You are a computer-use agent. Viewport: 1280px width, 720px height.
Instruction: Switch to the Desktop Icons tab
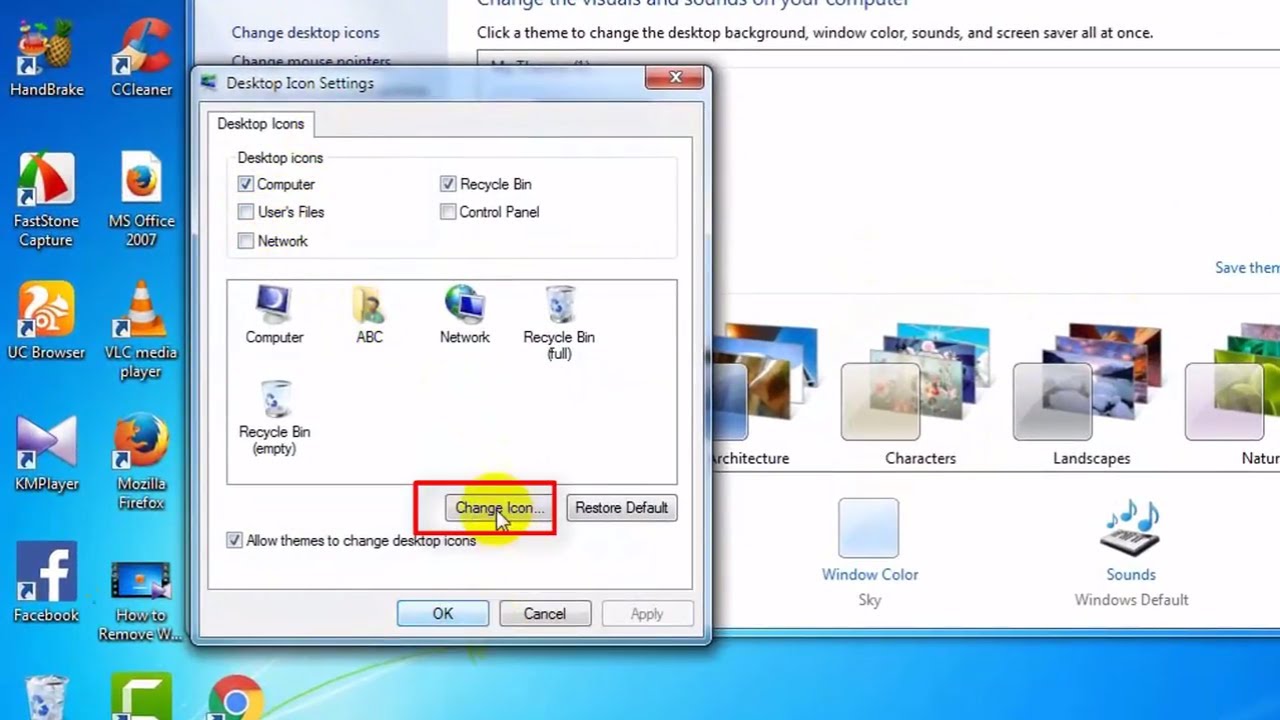coord(260,123)
